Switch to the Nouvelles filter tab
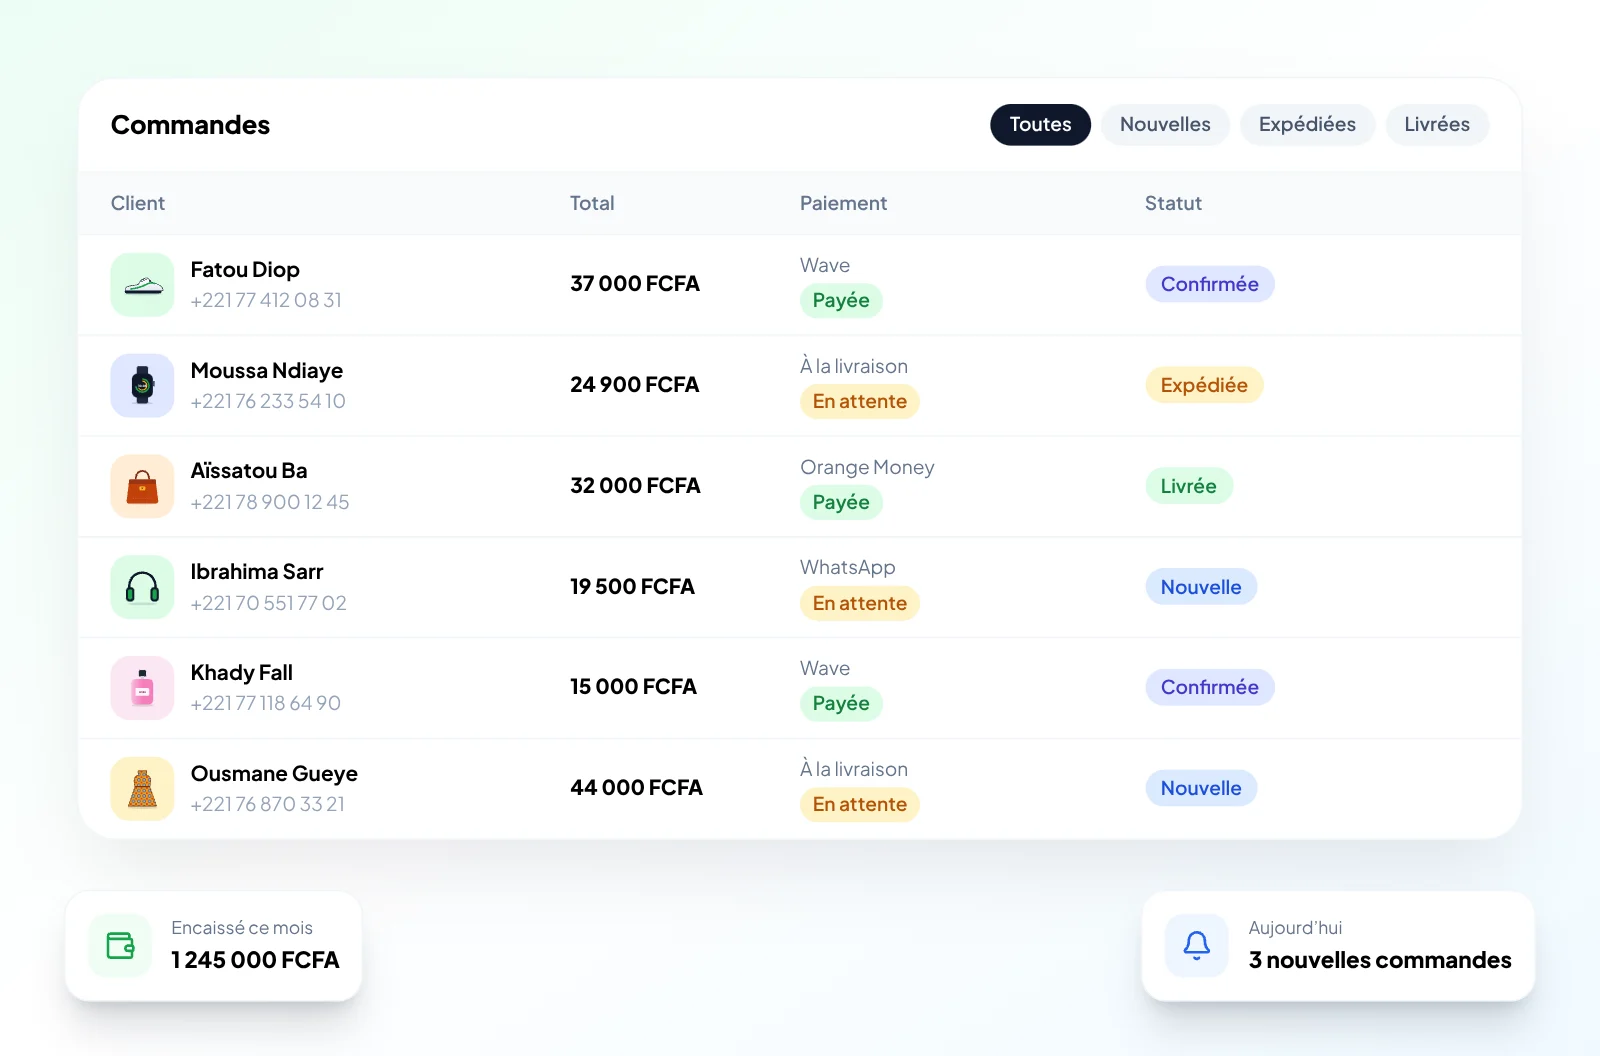The width and height of the screenshot is (1600, 1056). click(x=1165, y=125)
